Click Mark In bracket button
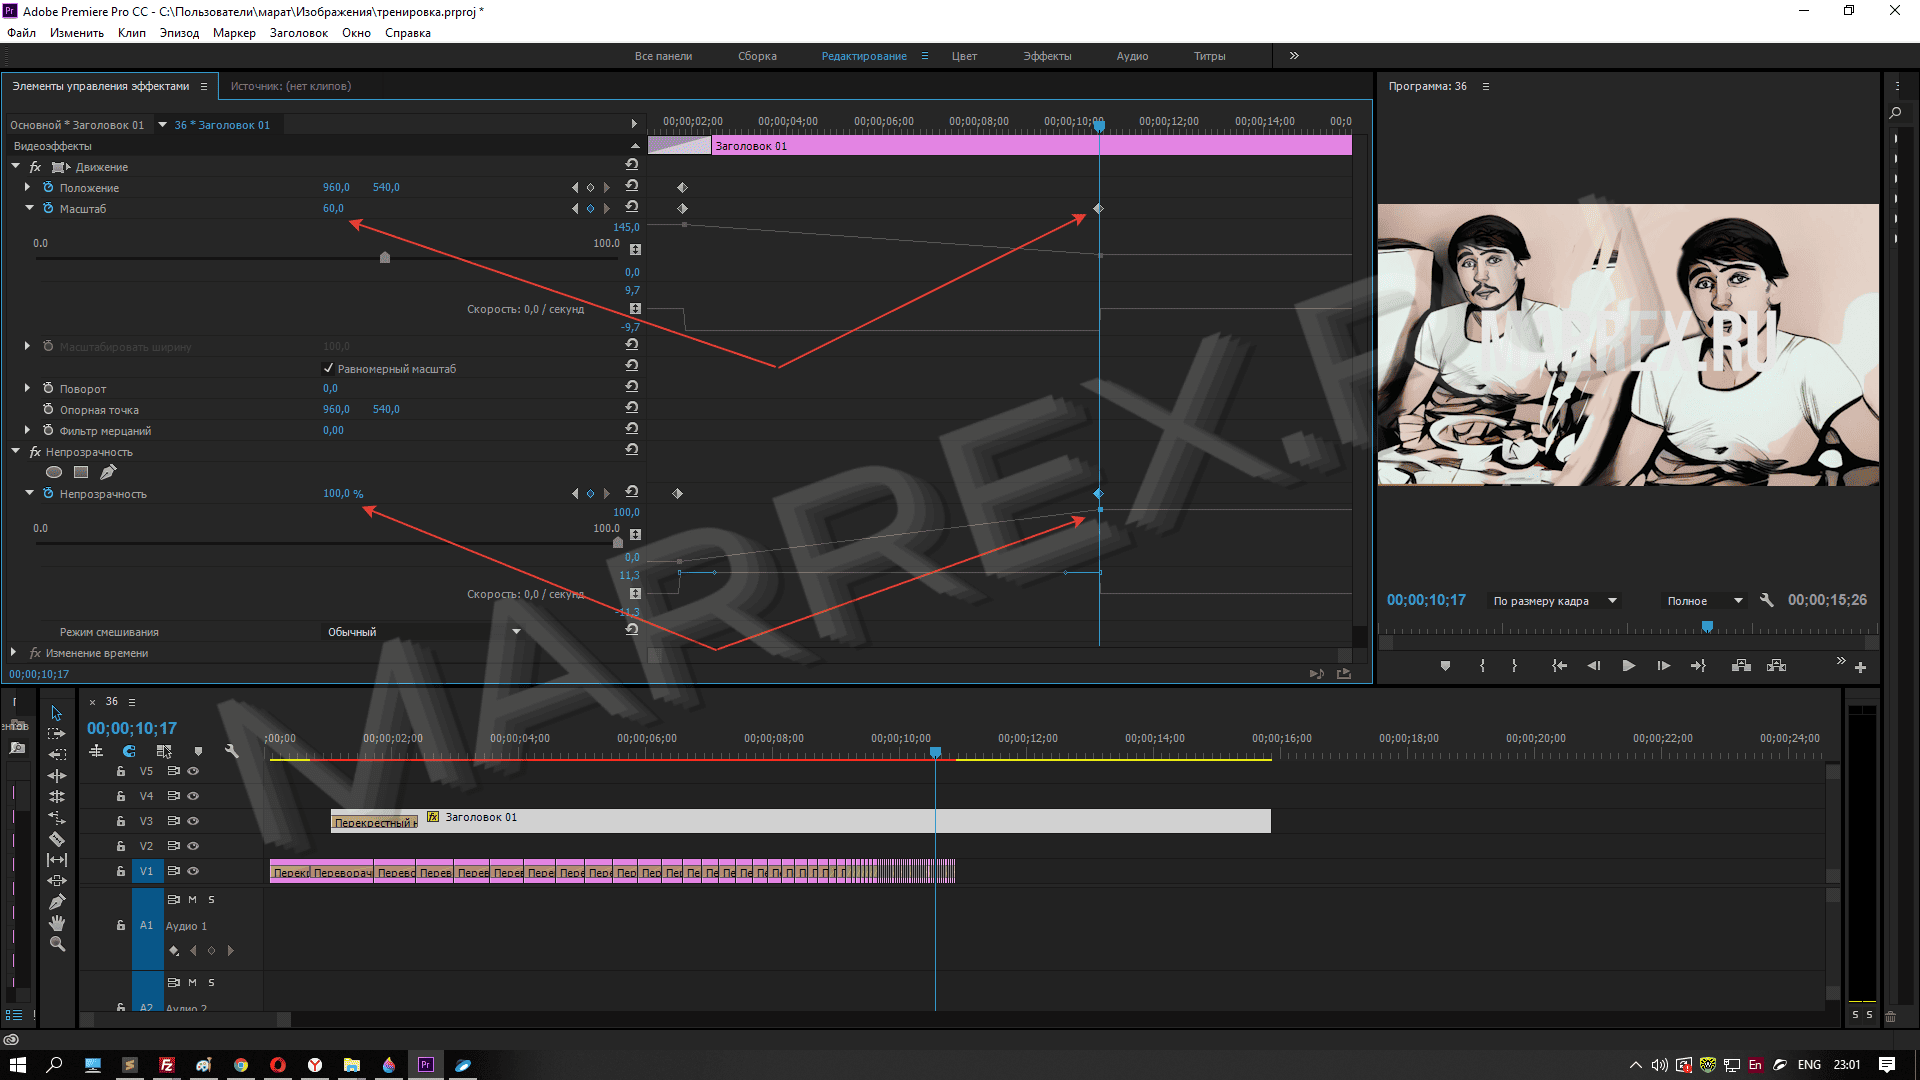Screen dimensions: 1920x1080 [x=1482, y=666]
